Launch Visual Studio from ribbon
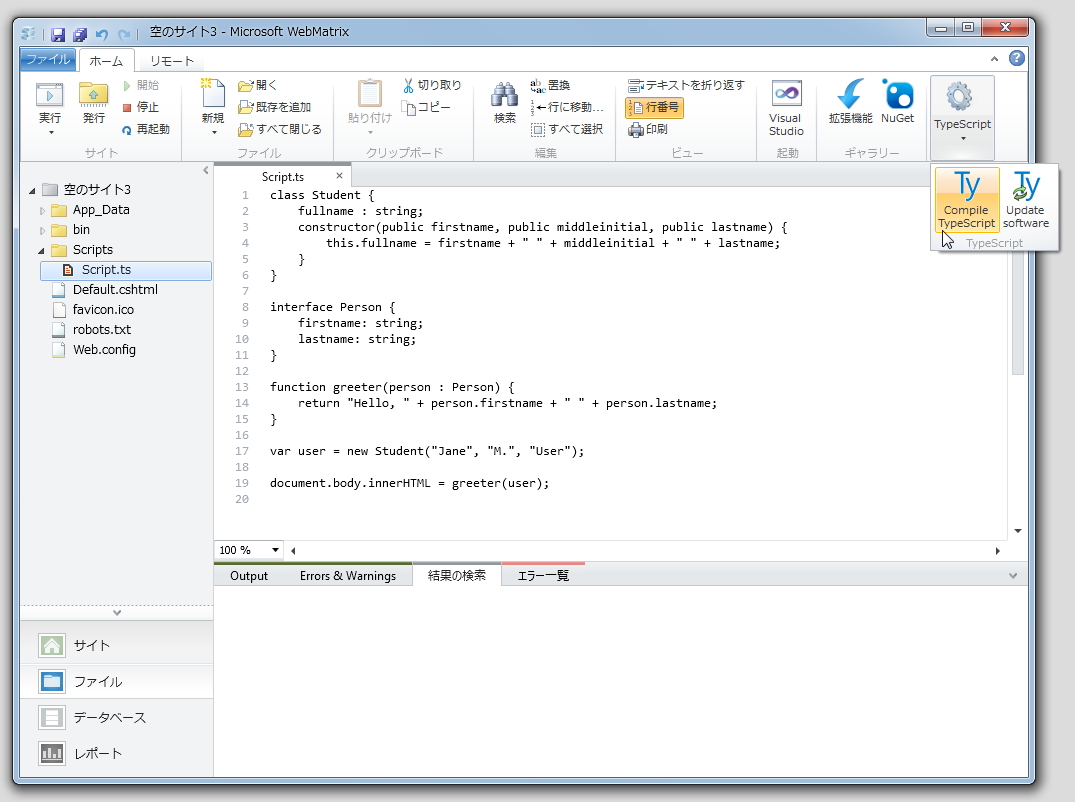This screenshot has height=802, width=1075. click(x=786, y=108)
